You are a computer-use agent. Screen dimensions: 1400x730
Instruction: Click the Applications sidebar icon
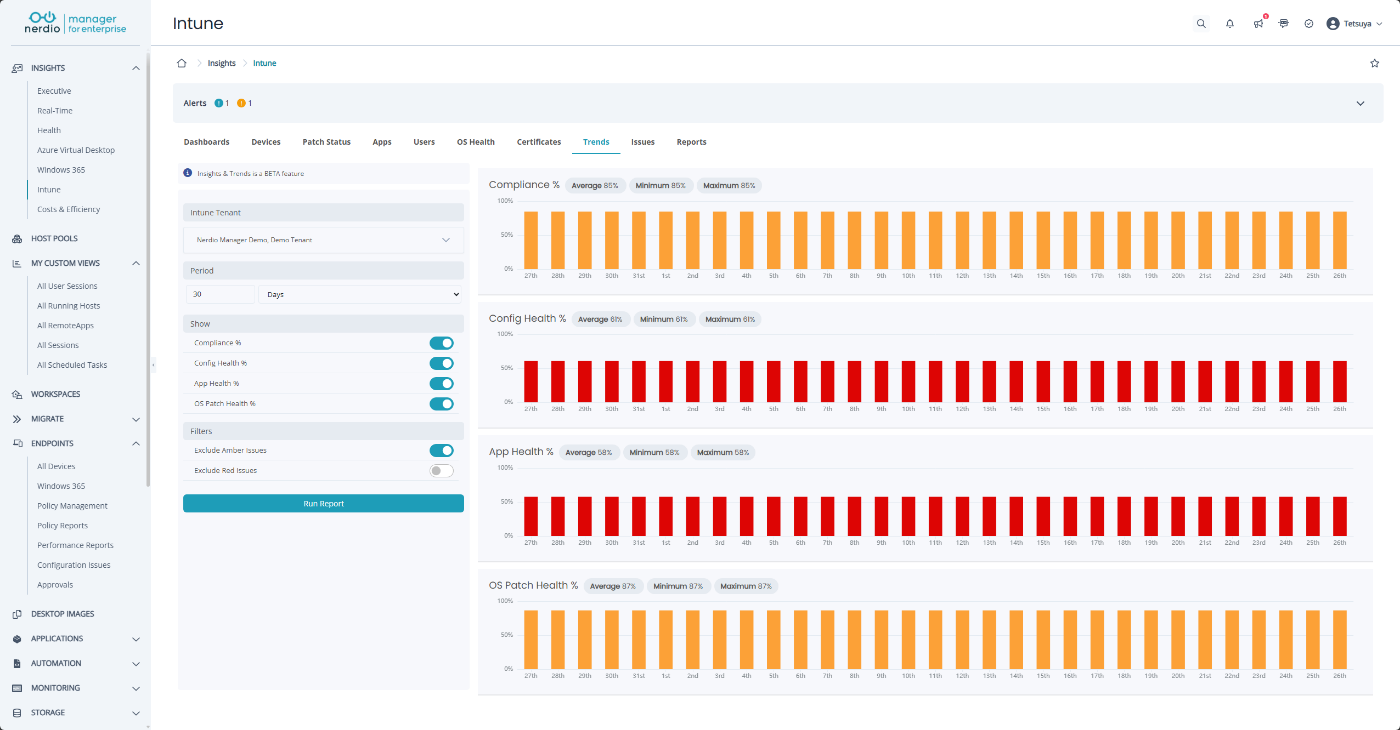click(17, 639)
